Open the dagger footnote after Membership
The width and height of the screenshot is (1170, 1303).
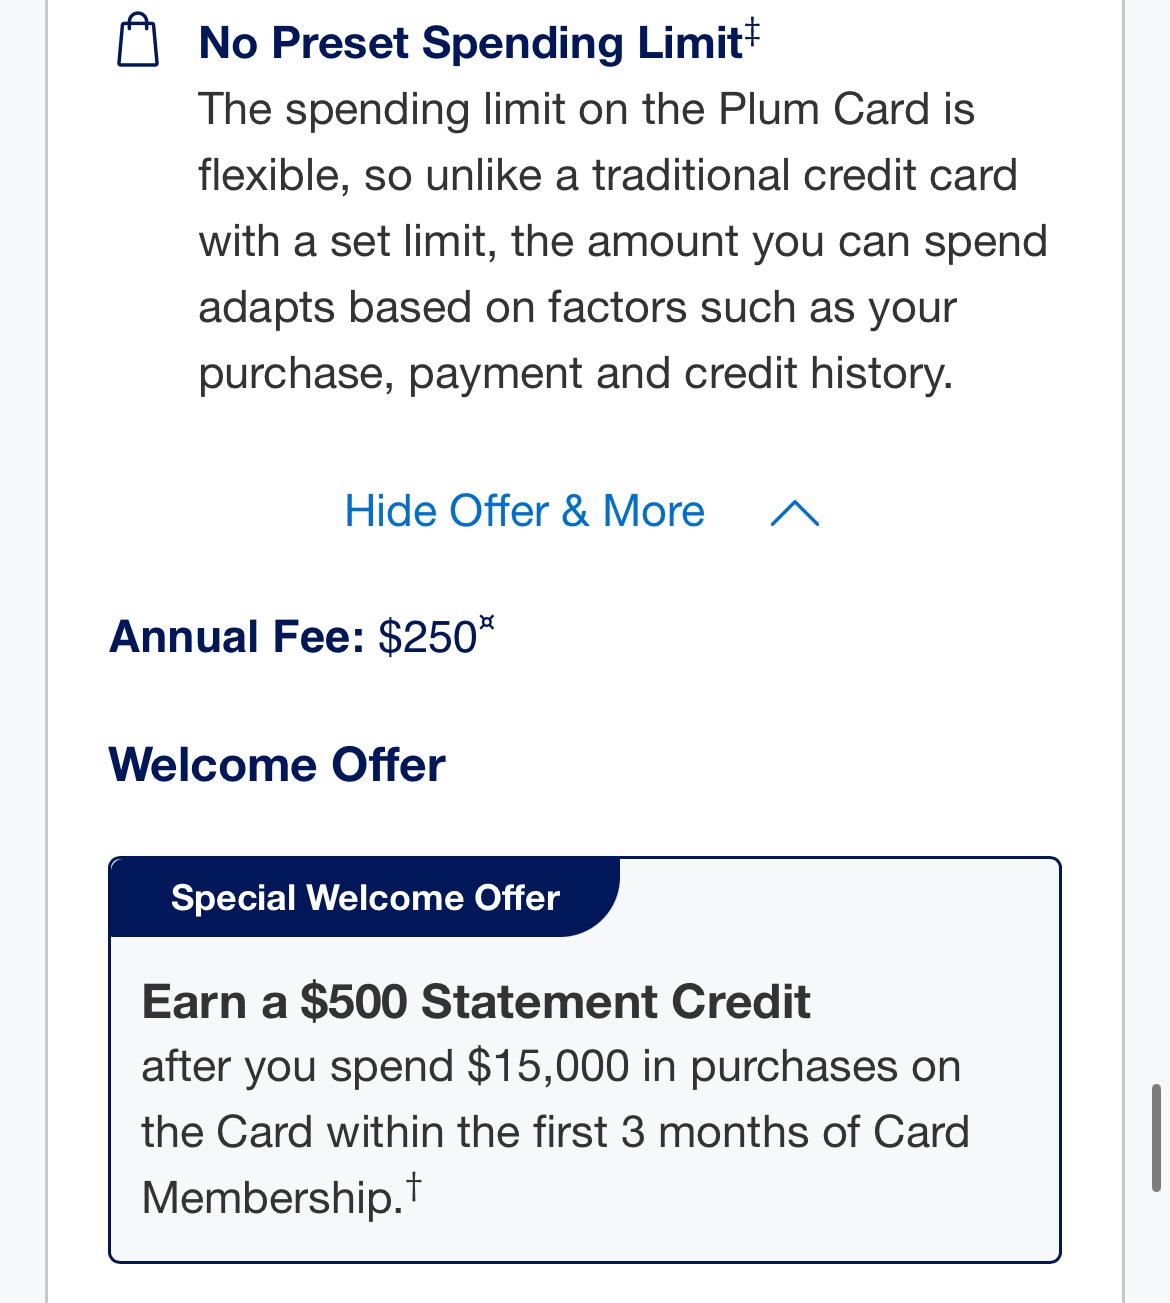point(413,1186)
